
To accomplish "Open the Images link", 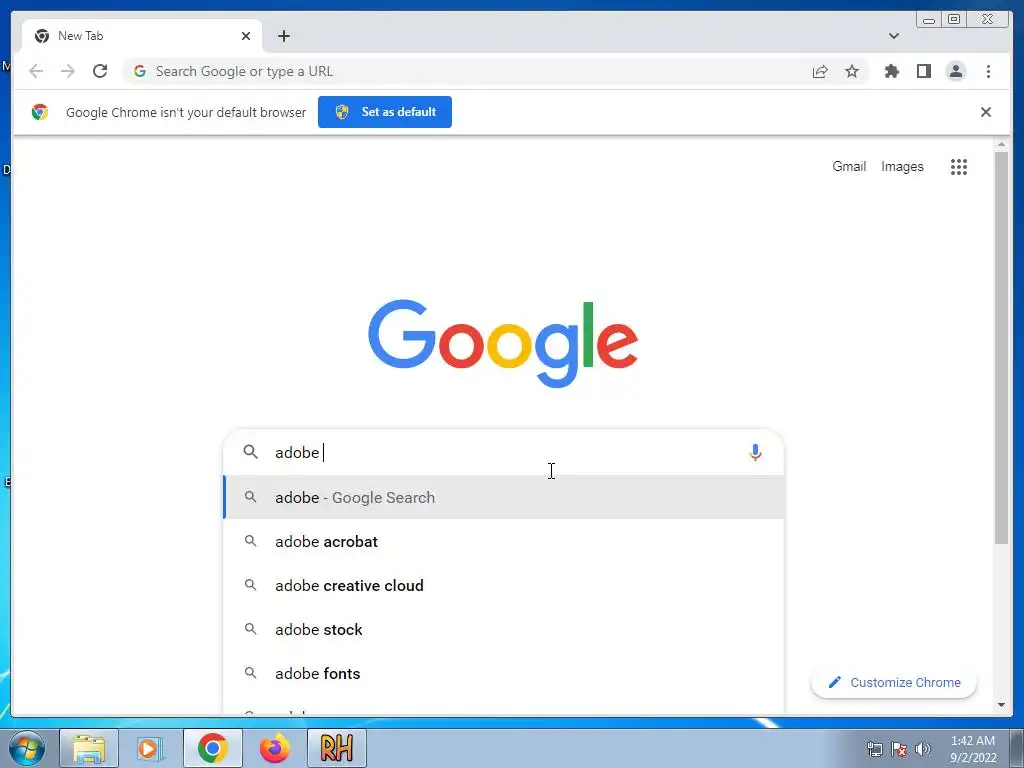I will click(902, 167).
